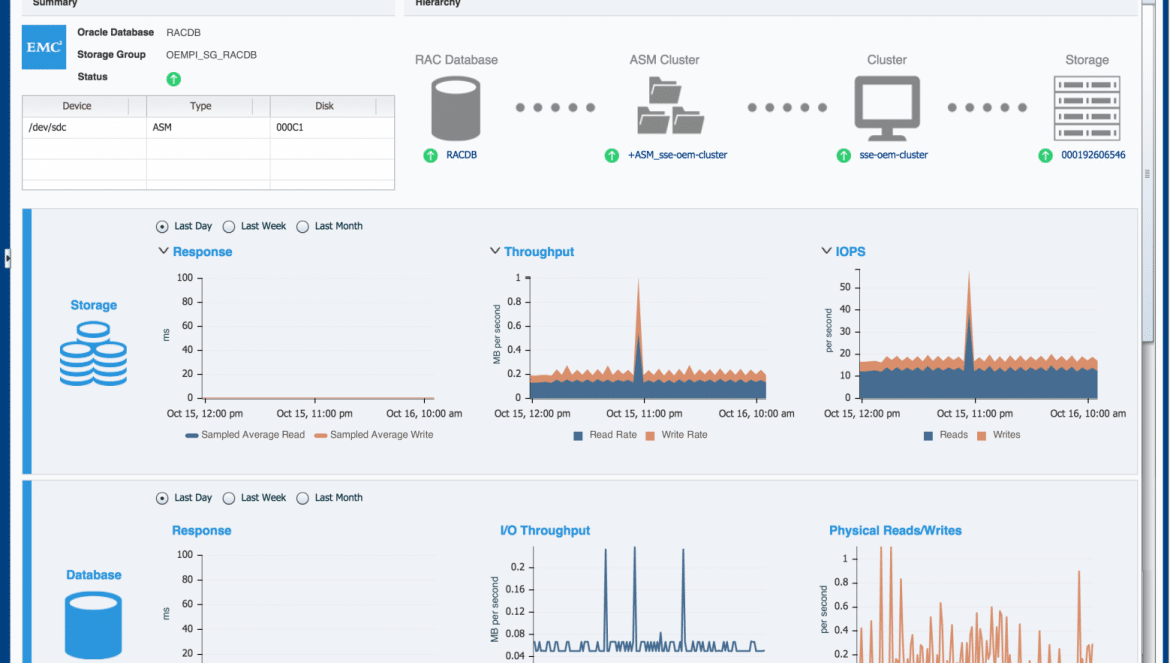Screen dimensions: 1170x663
Task: Click the EMC logo in Summary
Action: (44, 47)
